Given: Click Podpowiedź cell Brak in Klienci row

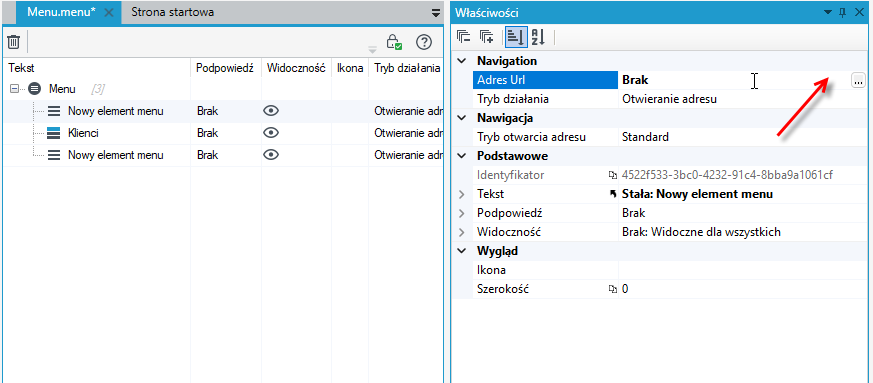Looking at the screenshot, I should (208, 133).
